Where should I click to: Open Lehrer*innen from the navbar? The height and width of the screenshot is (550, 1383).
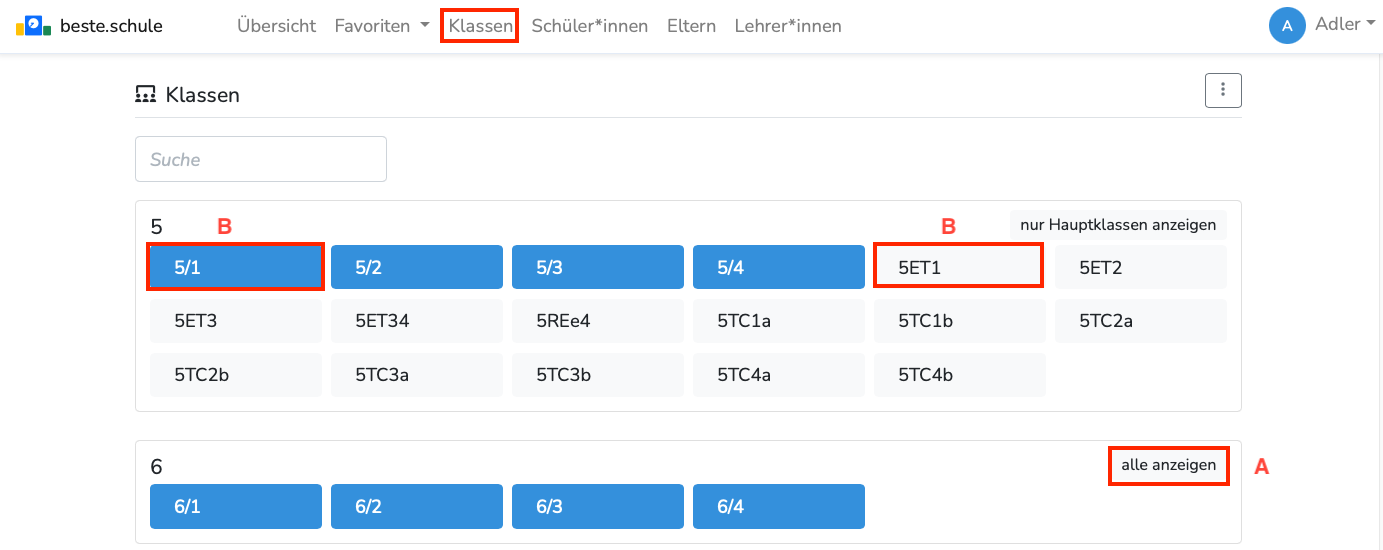(x=788, y=26)
